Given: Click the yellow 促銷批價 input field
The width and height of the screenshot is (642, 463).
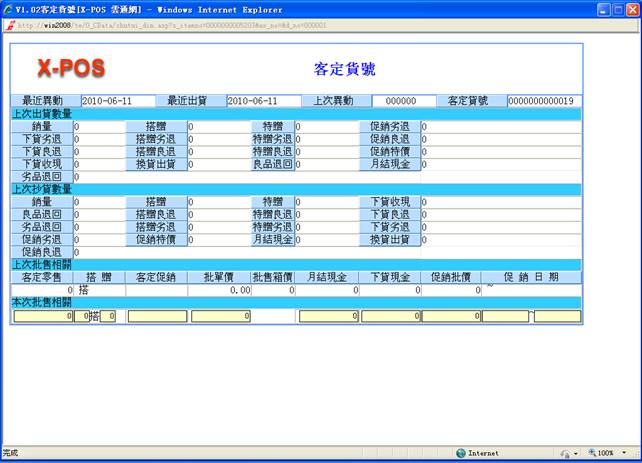Looking at the screenshot, I should (450, 316).
